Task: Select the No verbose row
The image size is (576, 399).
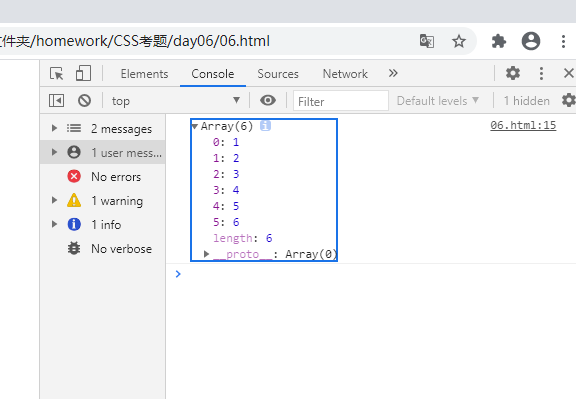Action: pyautogui.click(x=102, y=249)
